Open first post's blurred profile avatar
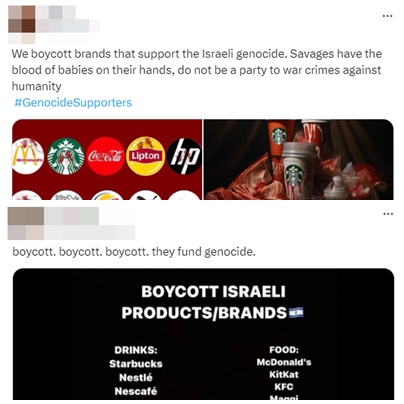The height and width of the screenshot is (404, 404). (x=22, y=19)
